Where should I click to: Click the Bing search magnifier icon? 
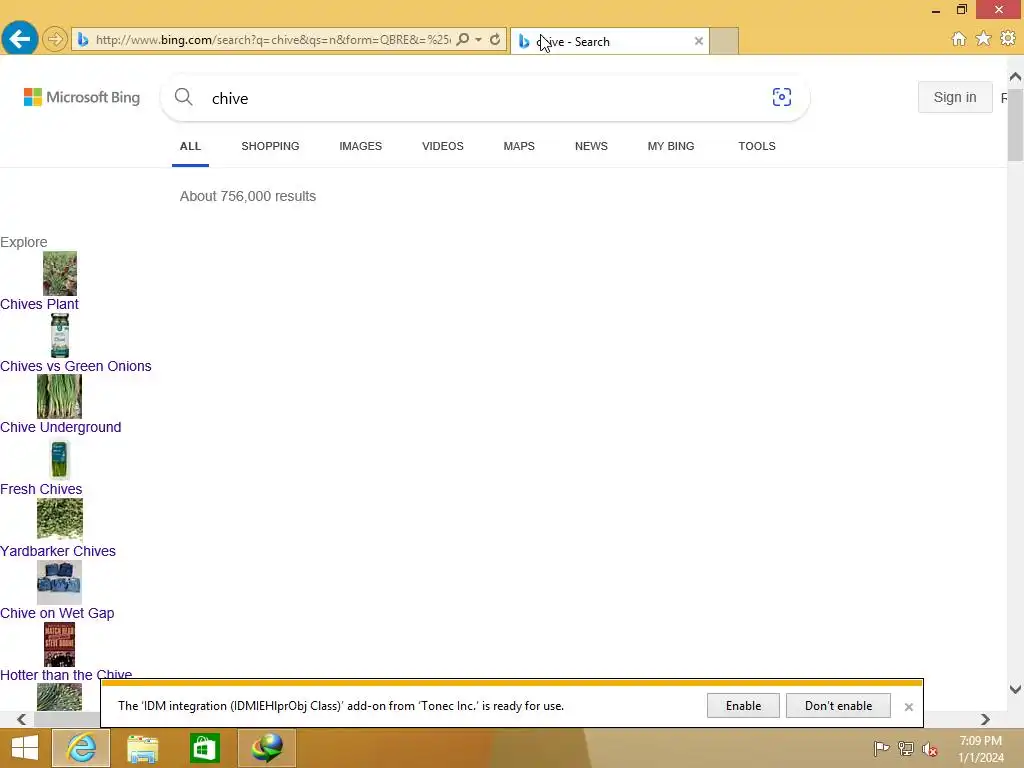click(x=184, y=97)
